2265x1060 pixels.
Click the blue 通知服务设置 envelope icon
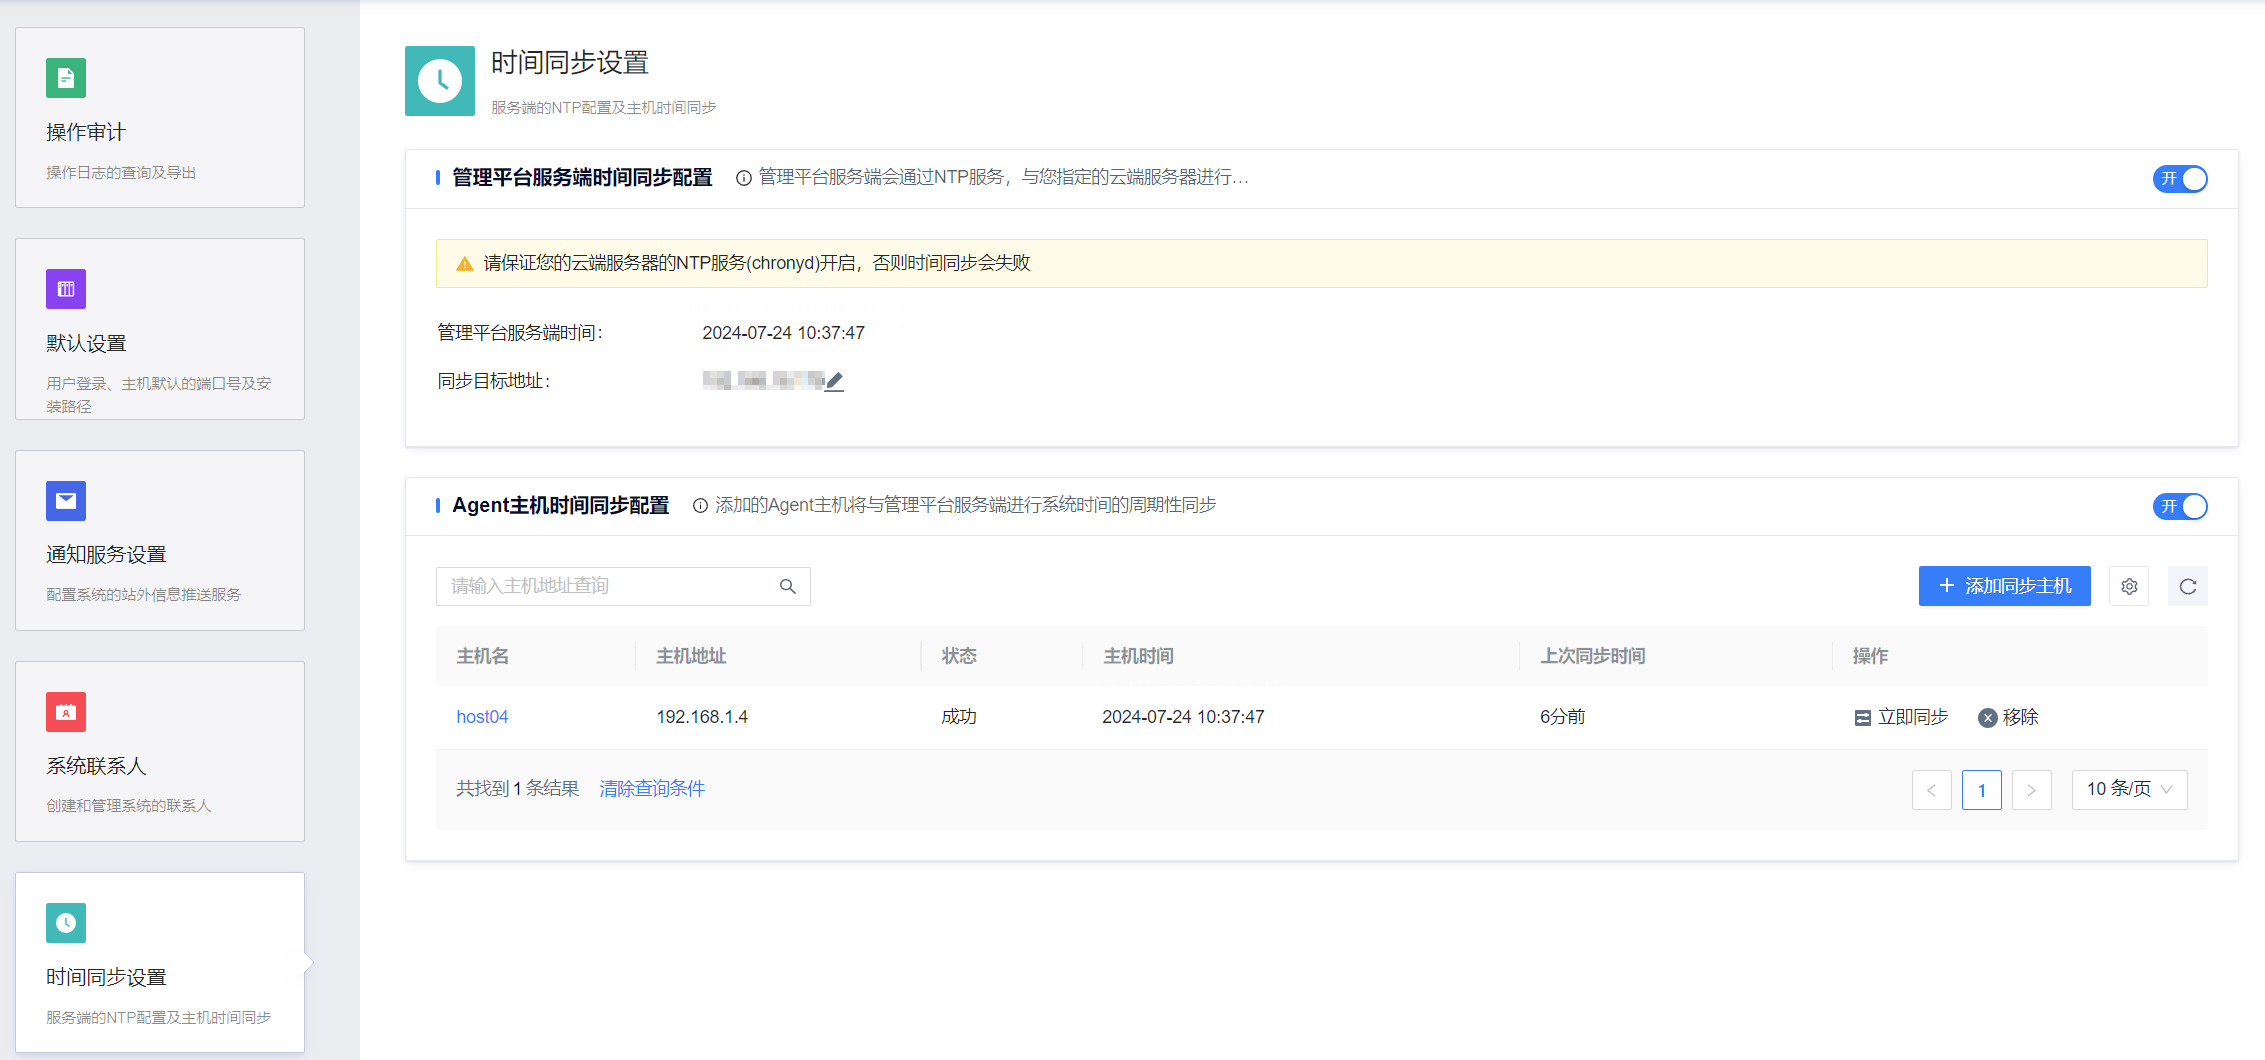[x=66, y=501]
